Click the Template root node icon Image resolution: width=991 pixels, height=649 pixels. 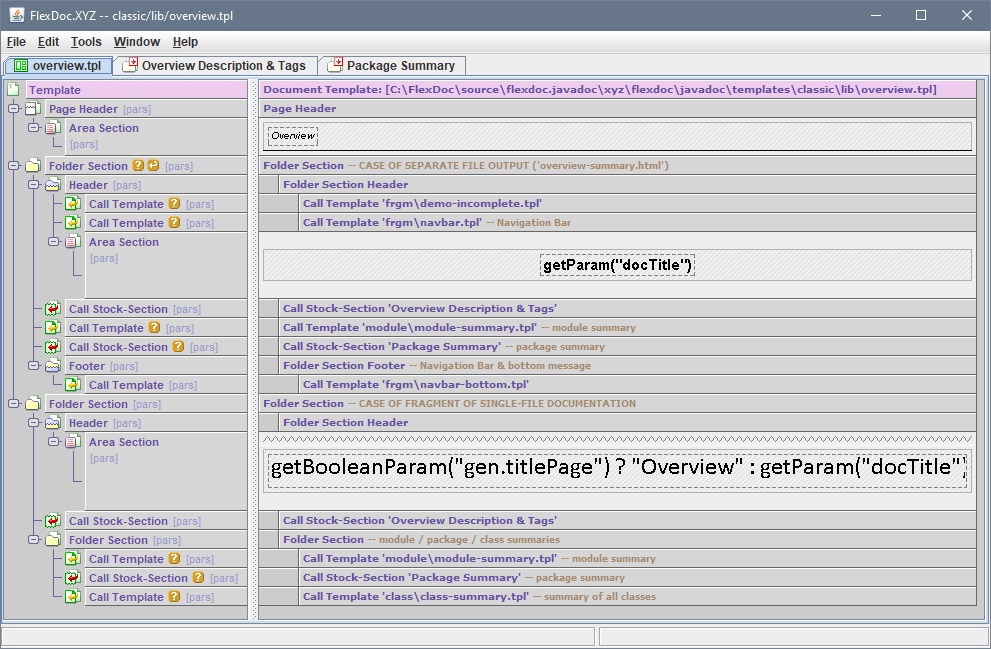[x=13, y=90]
